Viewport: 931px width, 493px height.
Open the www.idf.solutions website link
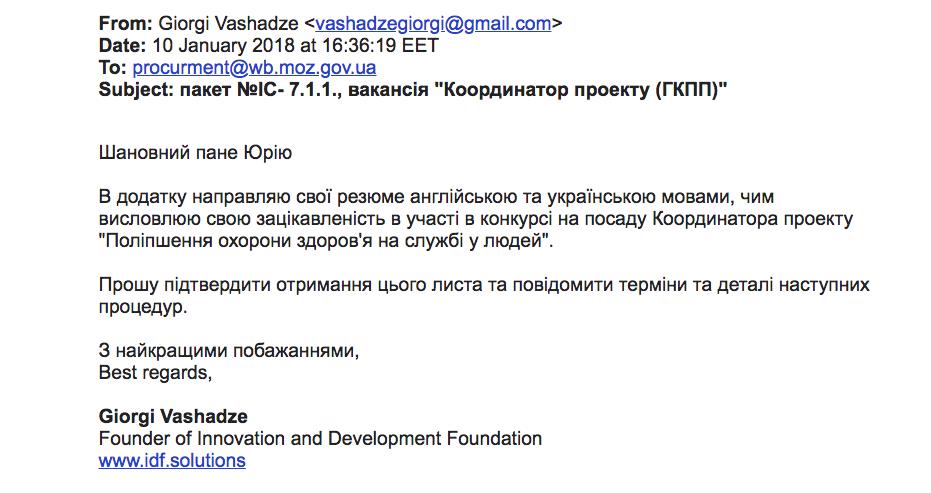(x=172, y=461)
